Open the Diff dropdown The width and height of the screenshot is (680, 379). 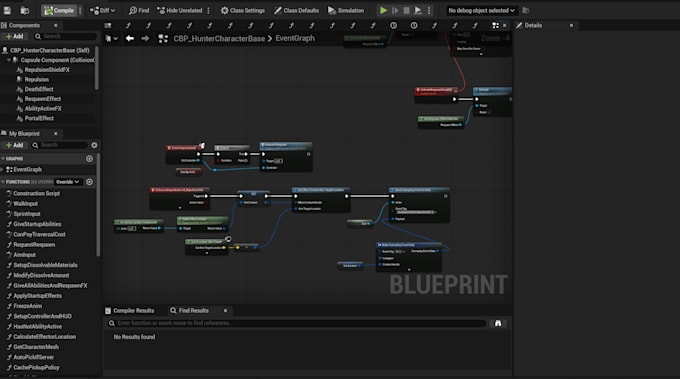(103, 10)
